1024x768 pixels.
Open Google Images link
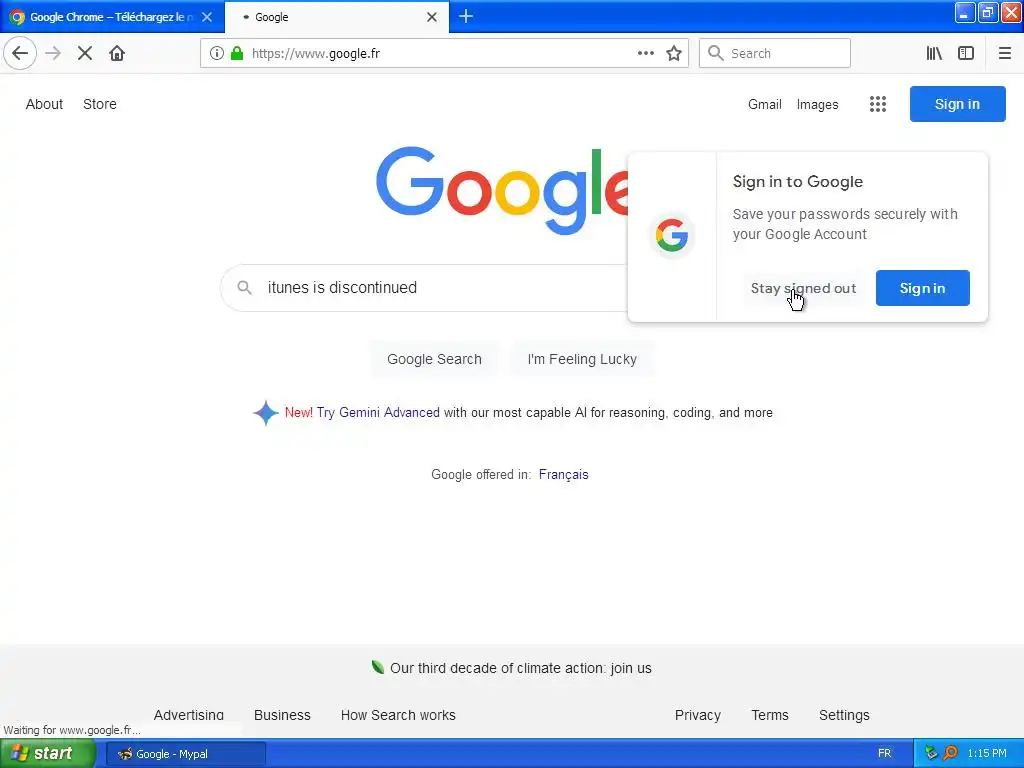pos(818,104)
